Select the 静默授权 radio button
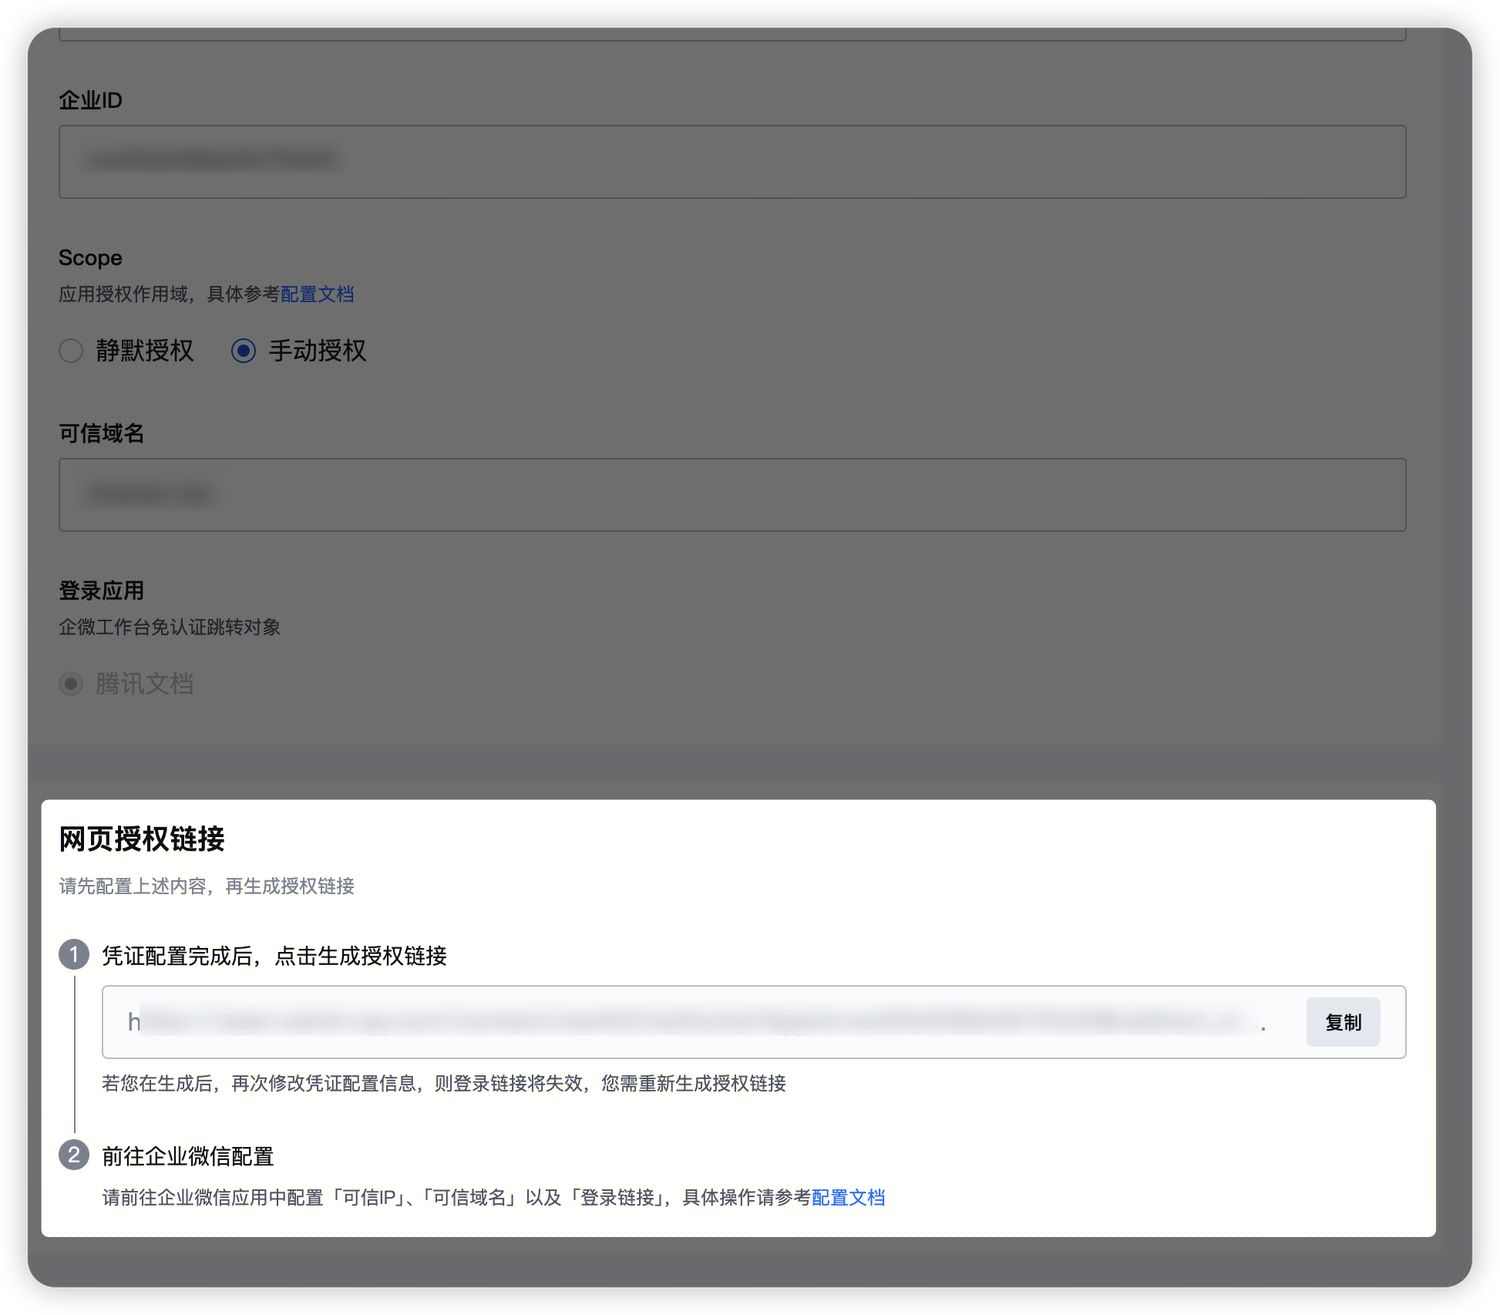 click(71, 351)
